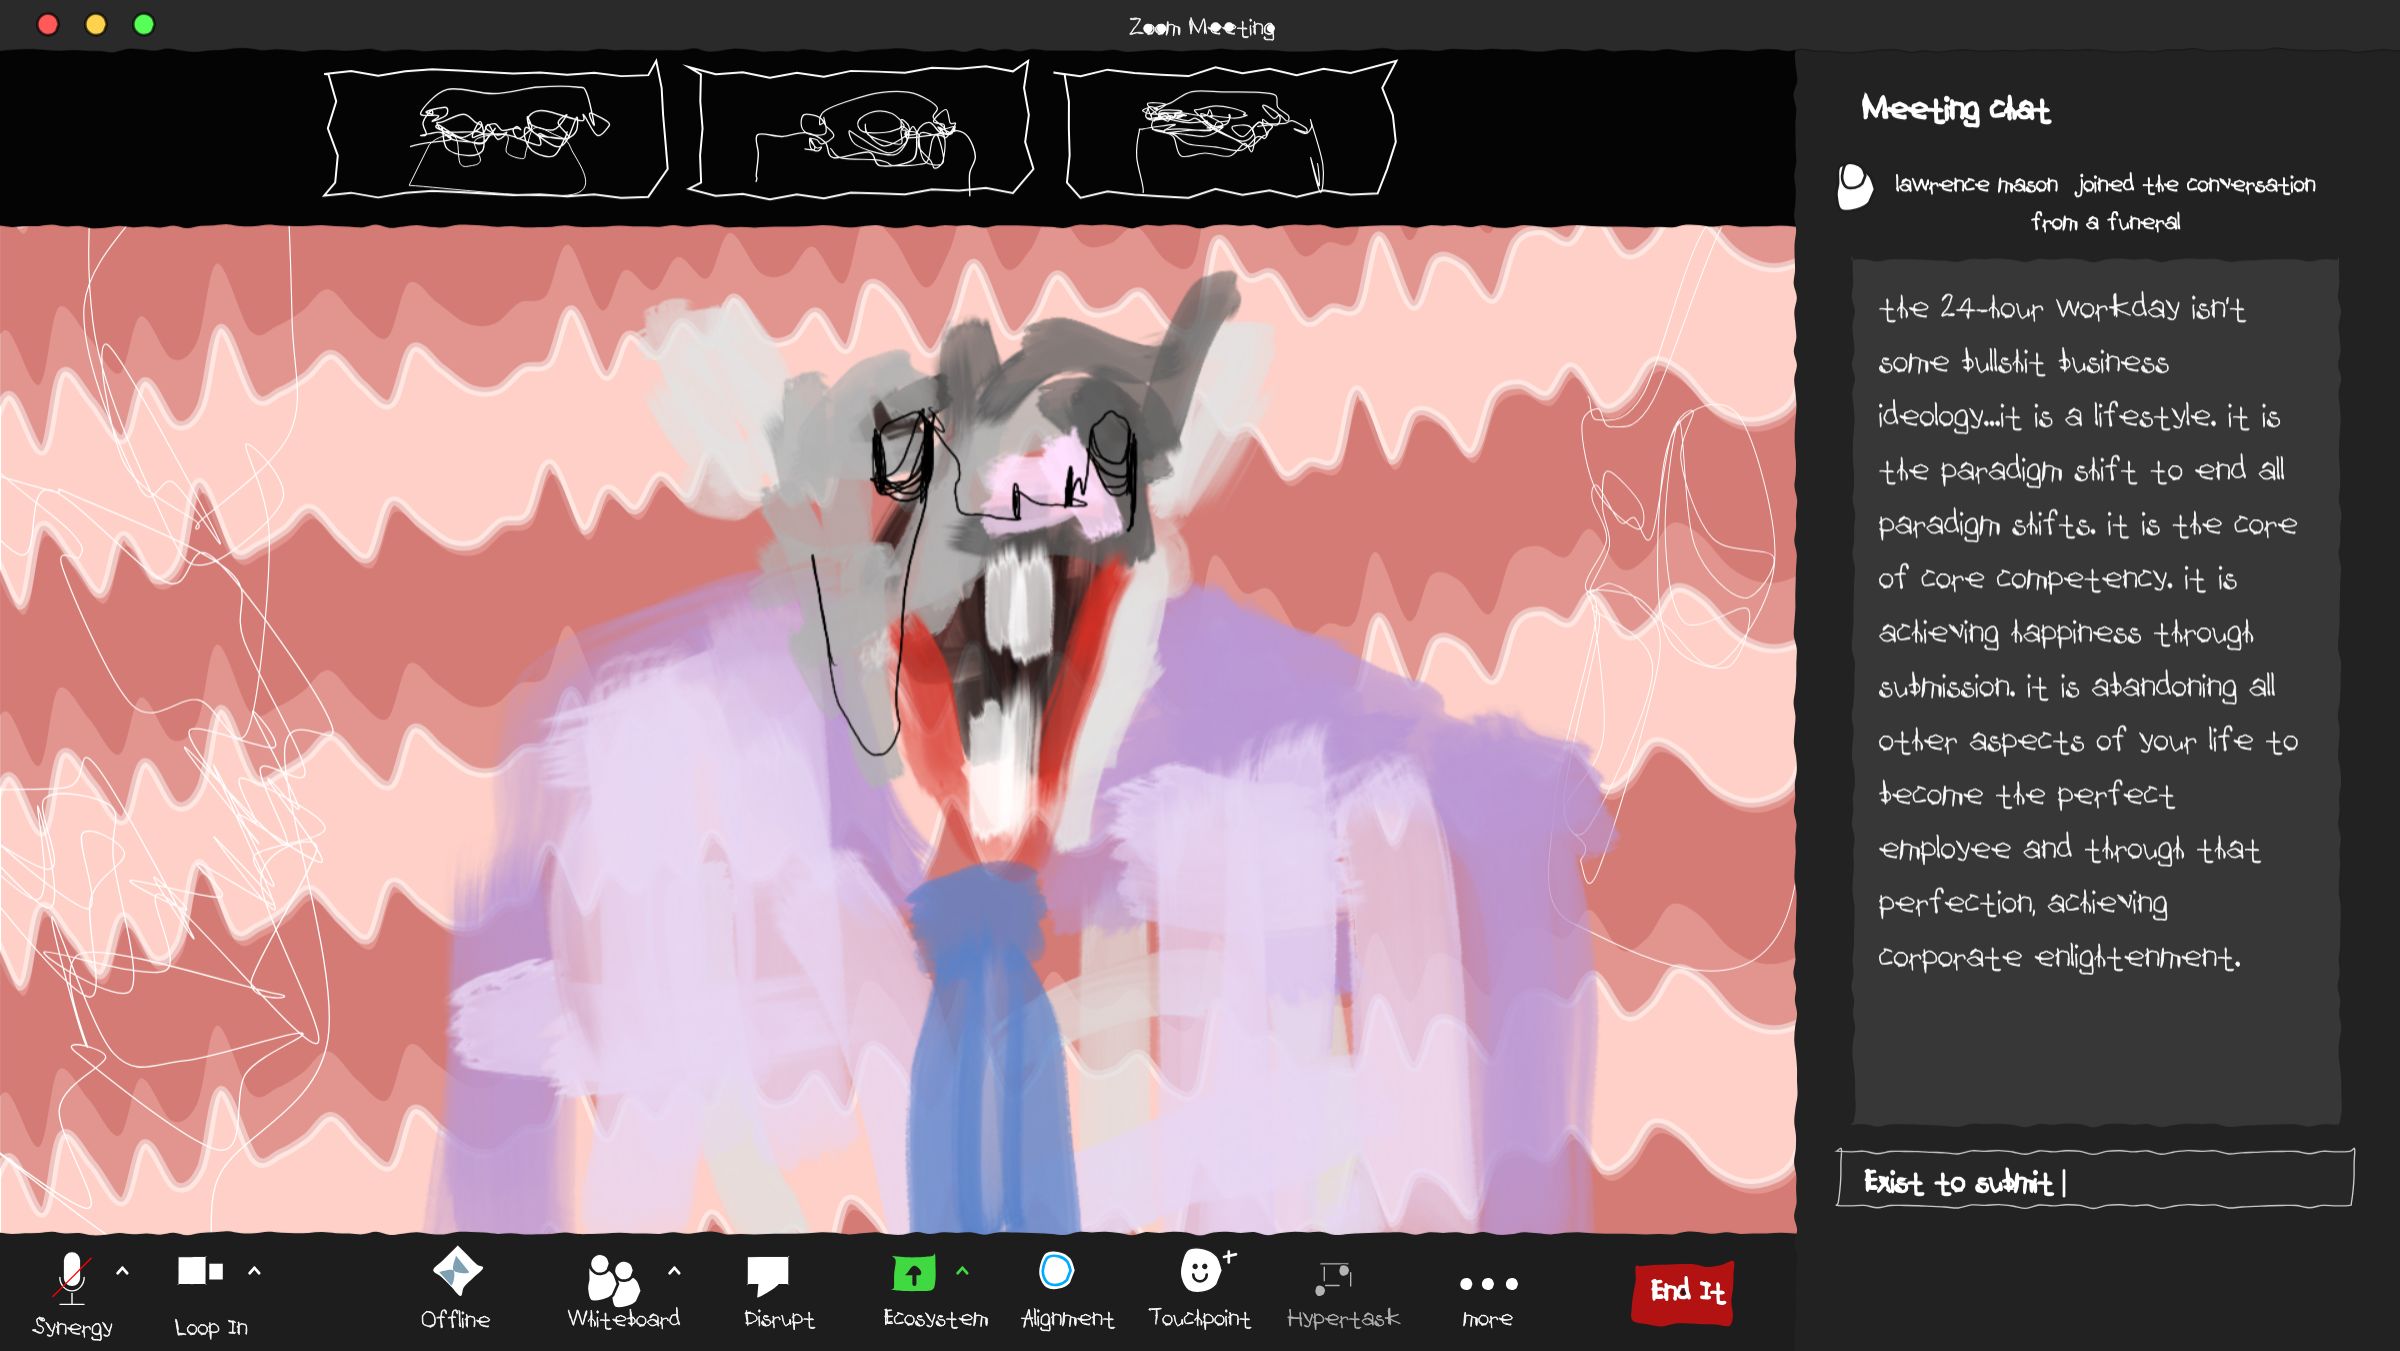Click lawrence mason's avatar in the chat

[1855, 186]
